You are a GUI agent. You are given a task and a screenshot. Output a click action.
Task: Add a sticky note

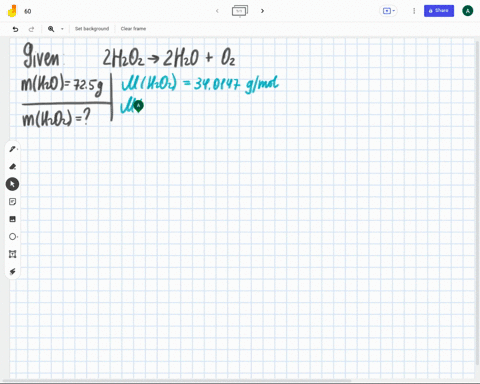13,202
